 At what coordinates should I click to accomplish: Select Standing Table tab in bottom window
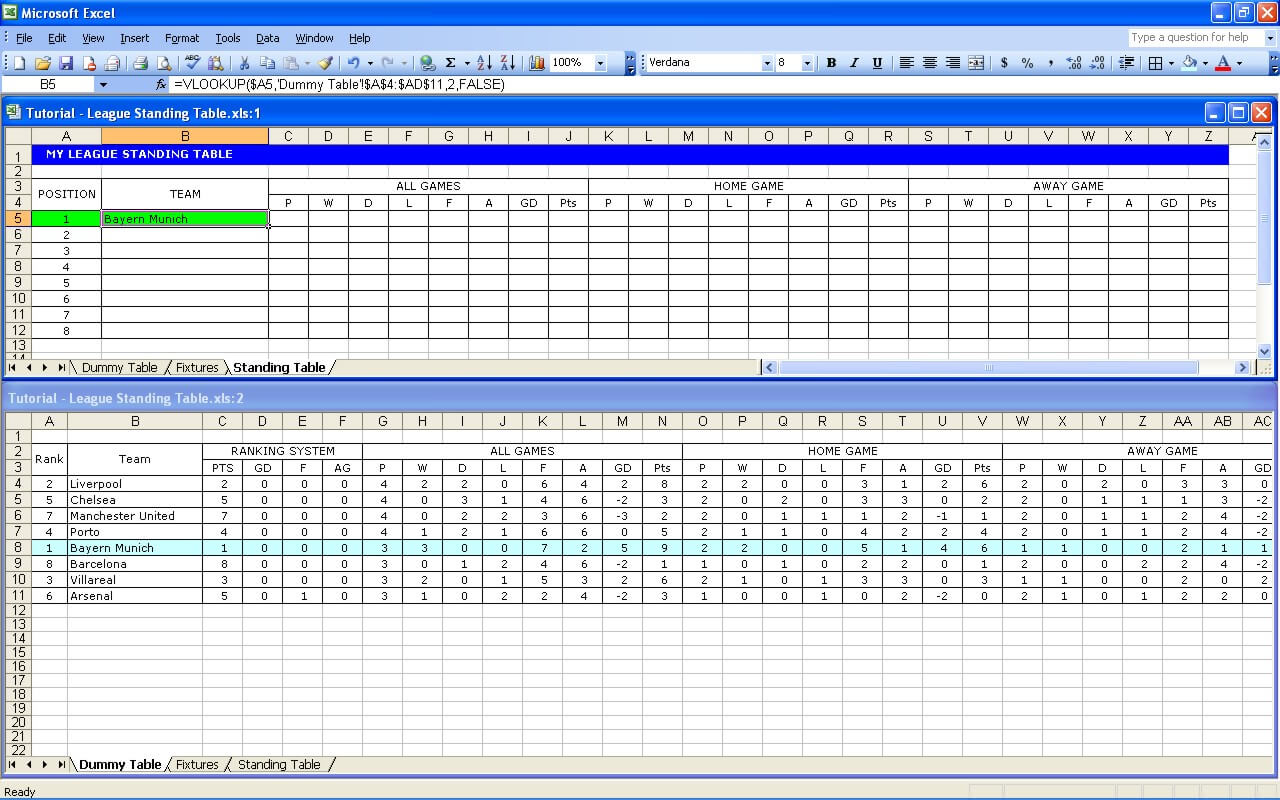pos(279,765)
